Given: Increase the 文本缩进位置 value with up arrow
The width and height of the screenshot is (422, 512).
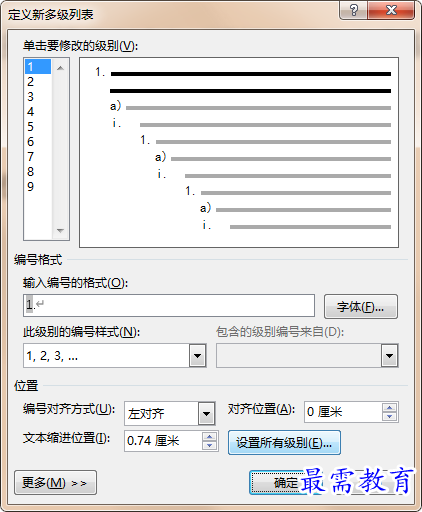Looking at the screenshot, I should tap(209, 436).
